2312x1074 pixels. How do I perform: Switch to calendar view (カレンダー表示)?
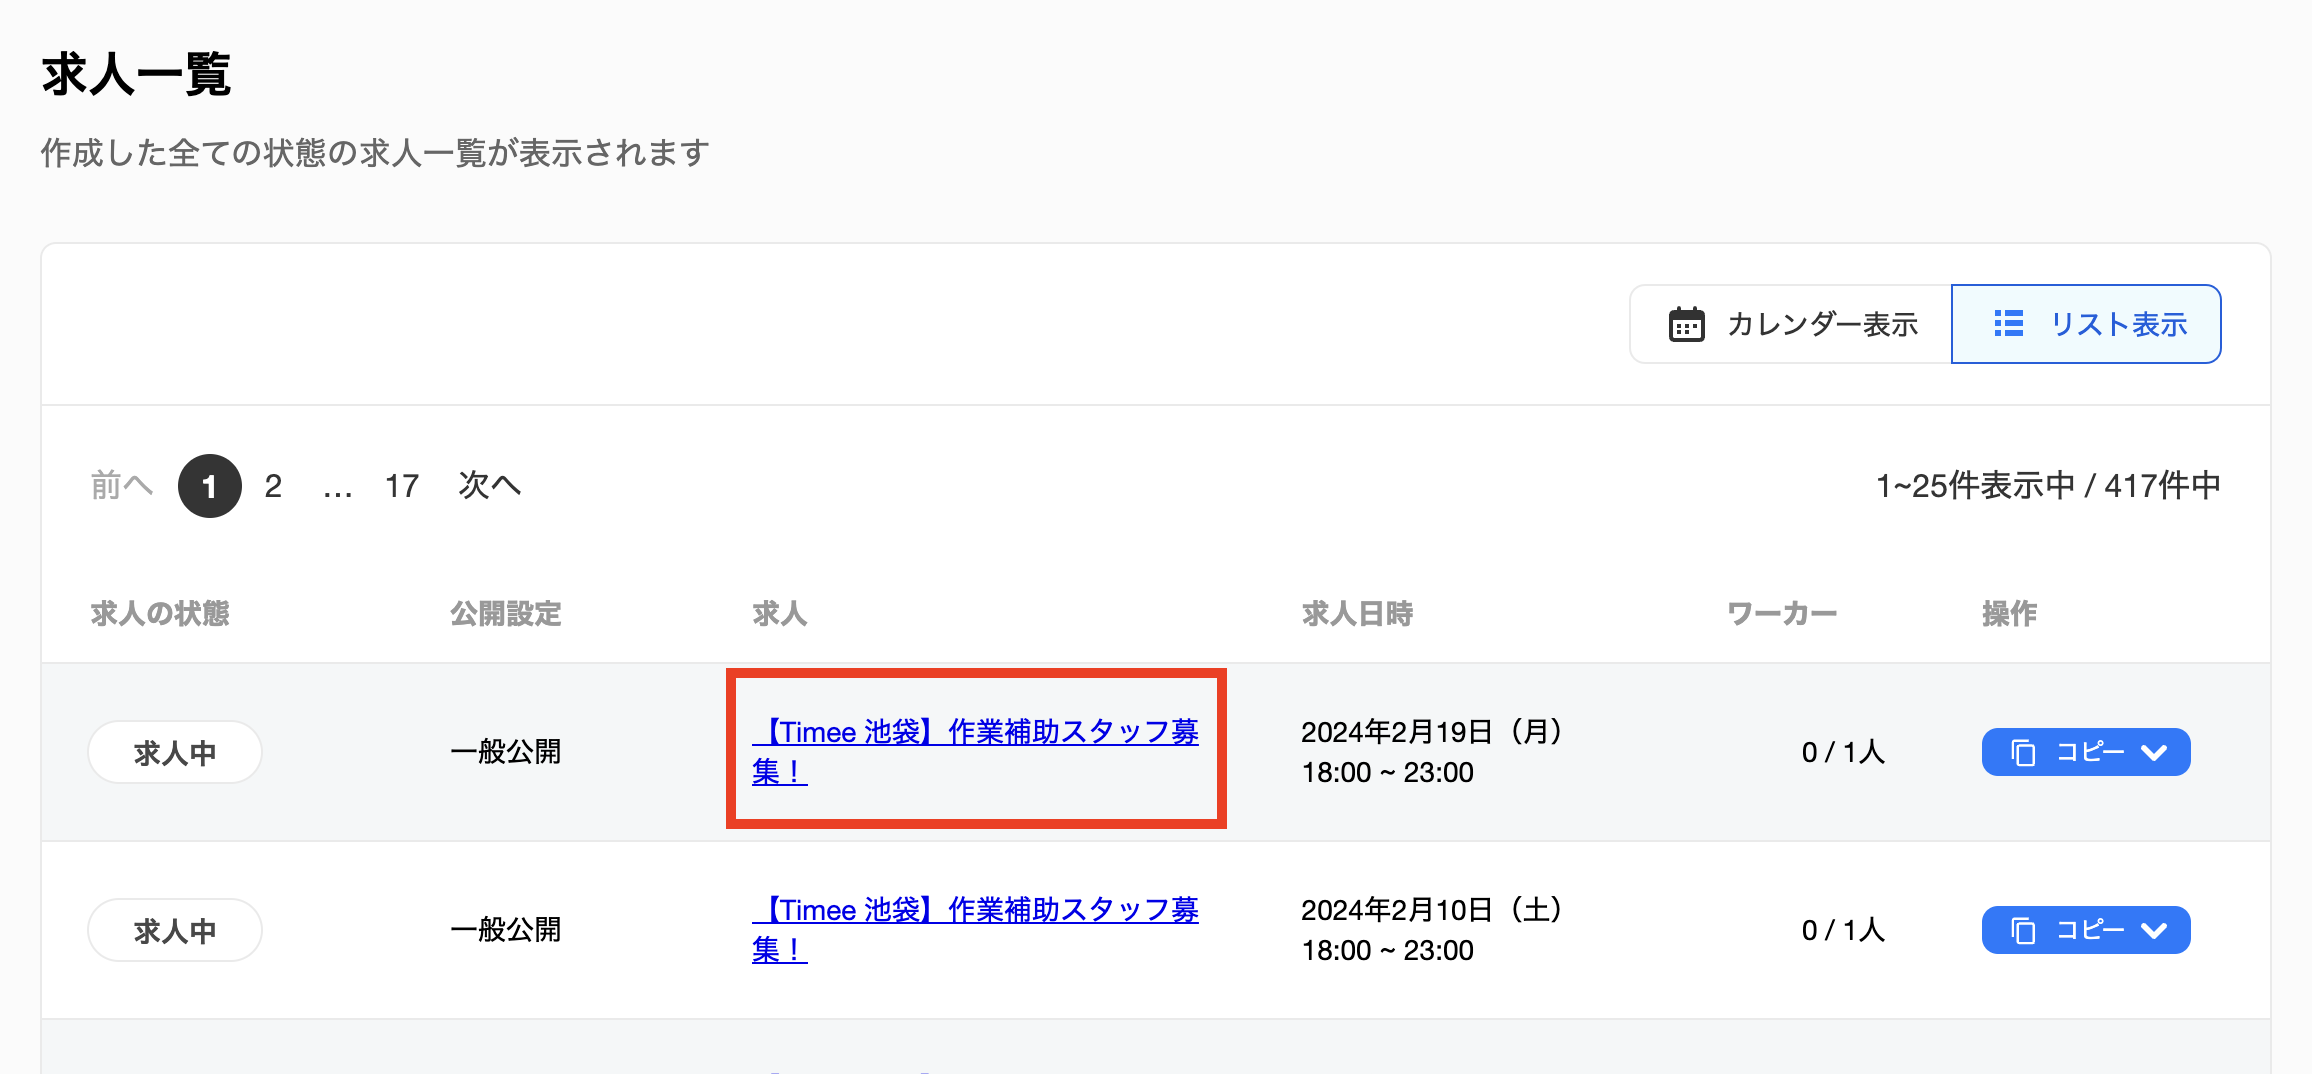click(x=1791, y=324)
